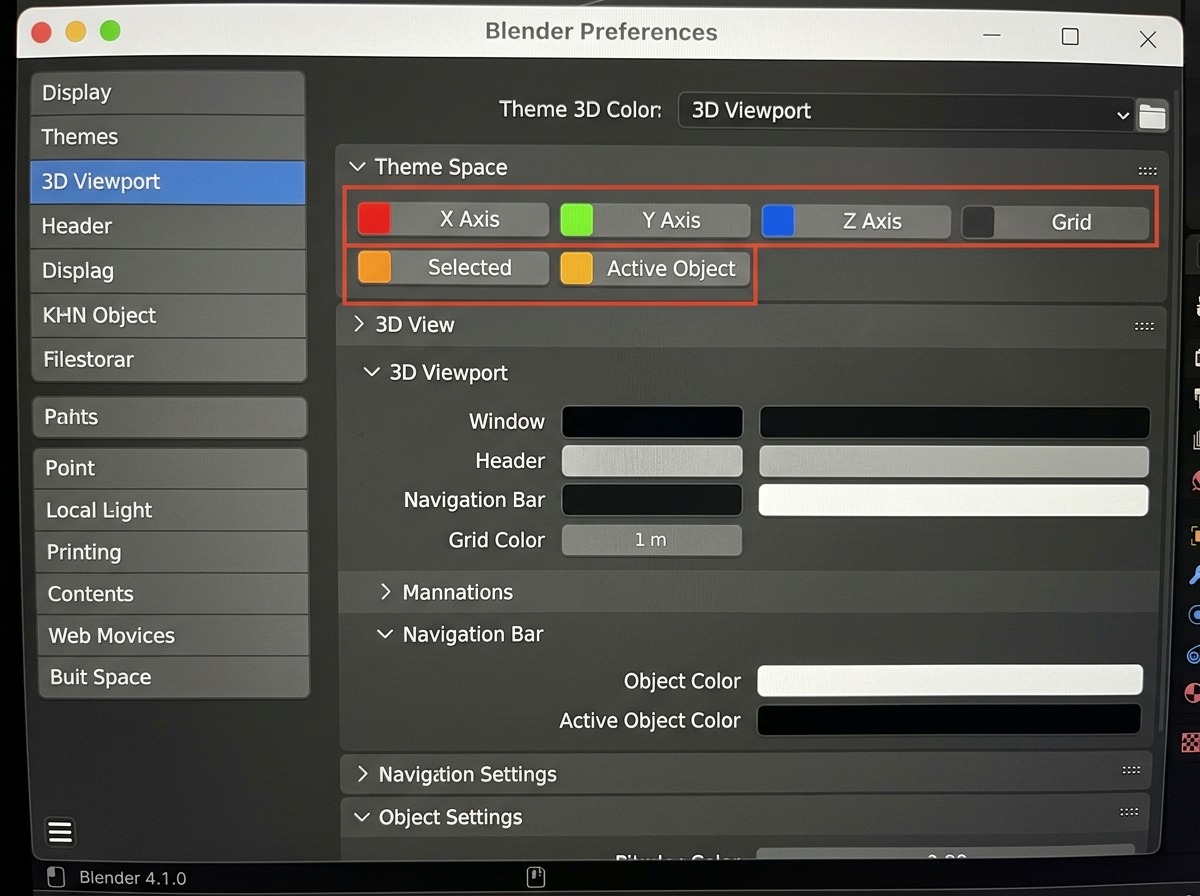Click the grip dots on the Theme Space header
Viewport: 1200px width, 896px height.
coord(1147,171)
